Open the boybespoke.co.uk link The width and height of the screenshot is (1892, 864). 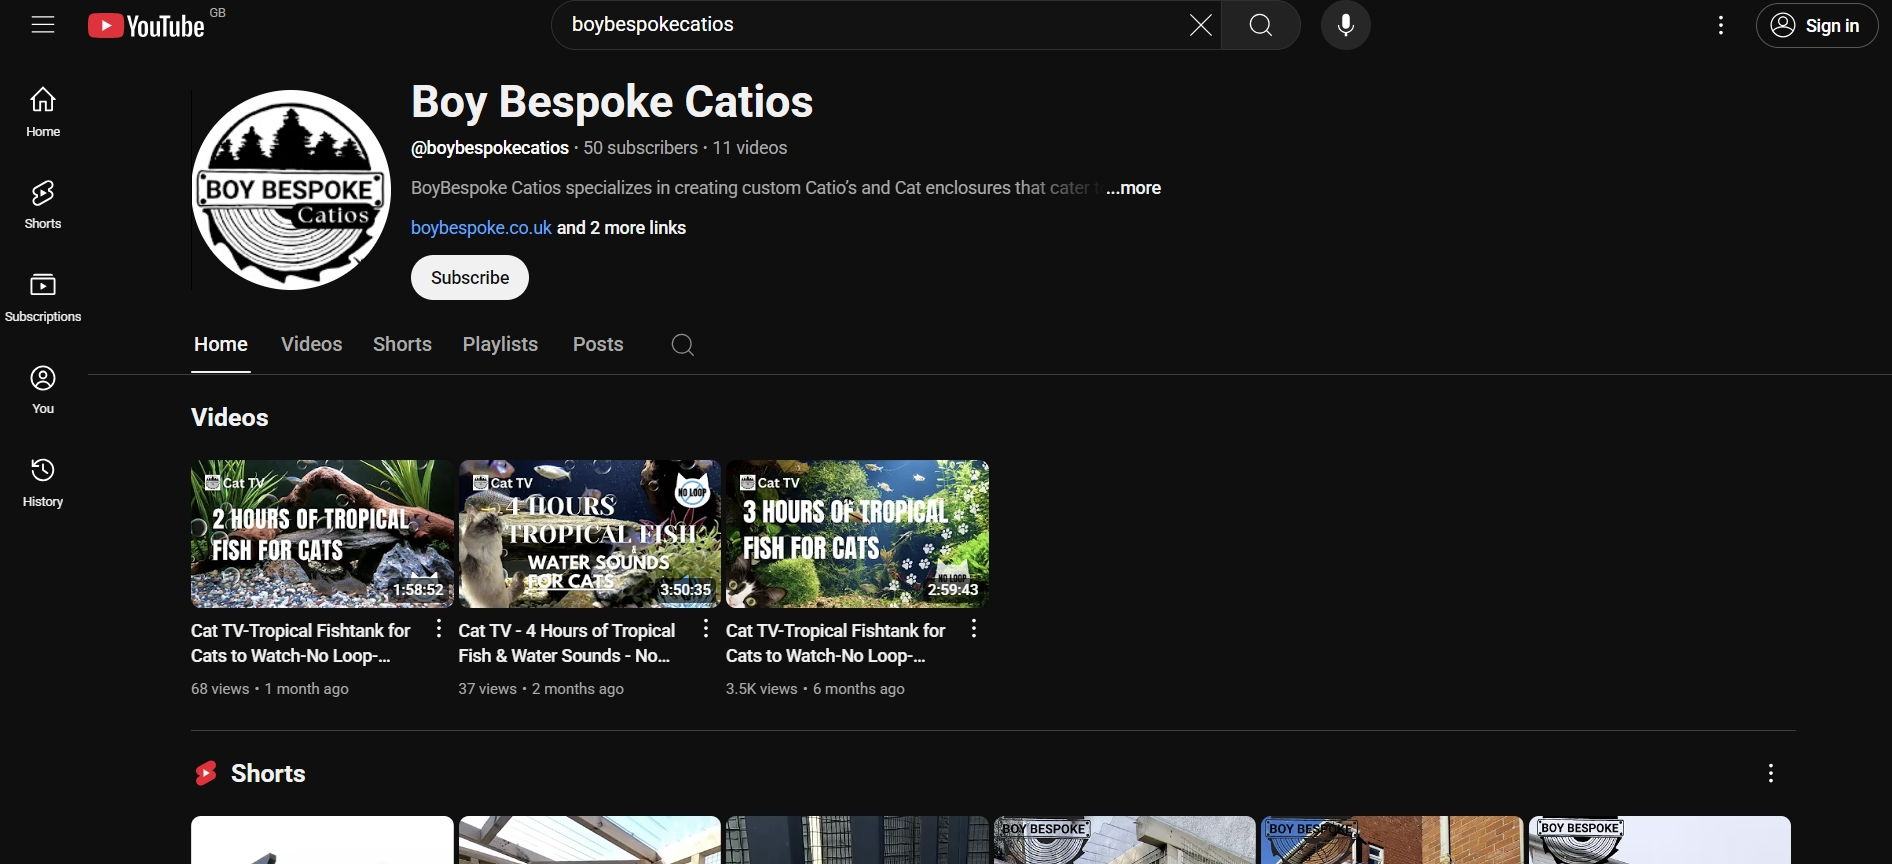(x=481, y=228)
